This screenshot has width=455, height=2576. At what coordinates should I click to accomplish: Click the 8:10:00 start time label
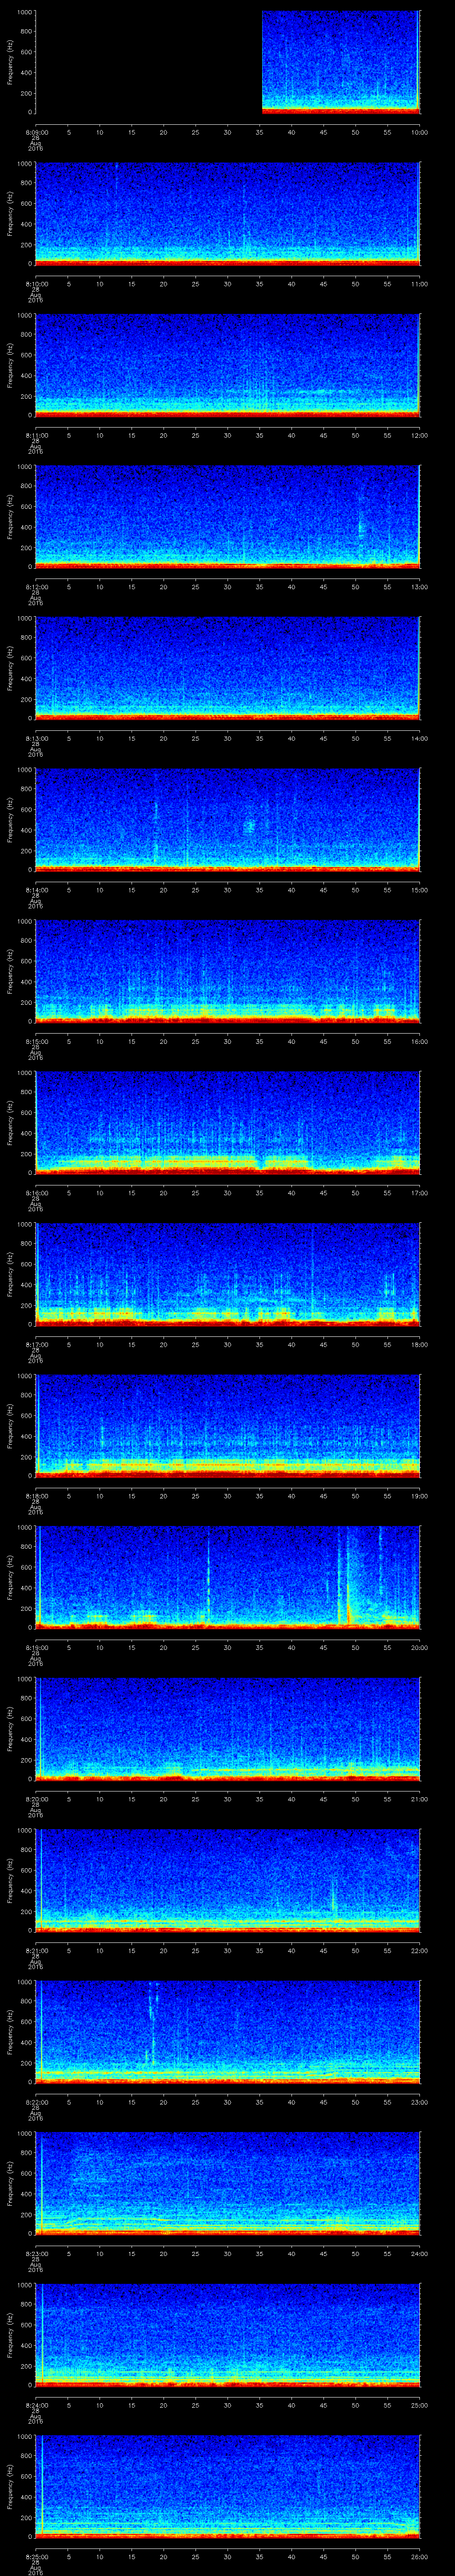coord(36,284)
